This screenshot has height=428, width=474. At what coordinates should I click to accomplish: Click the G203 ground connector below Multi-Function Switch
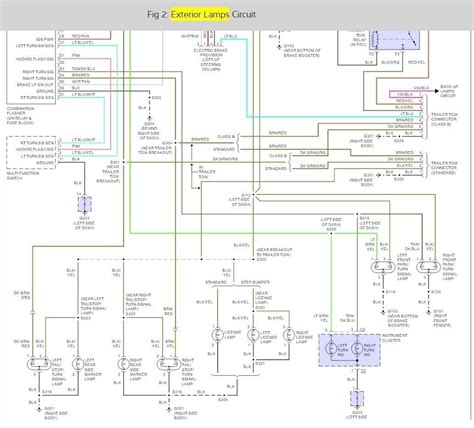[x=84, y=205]
